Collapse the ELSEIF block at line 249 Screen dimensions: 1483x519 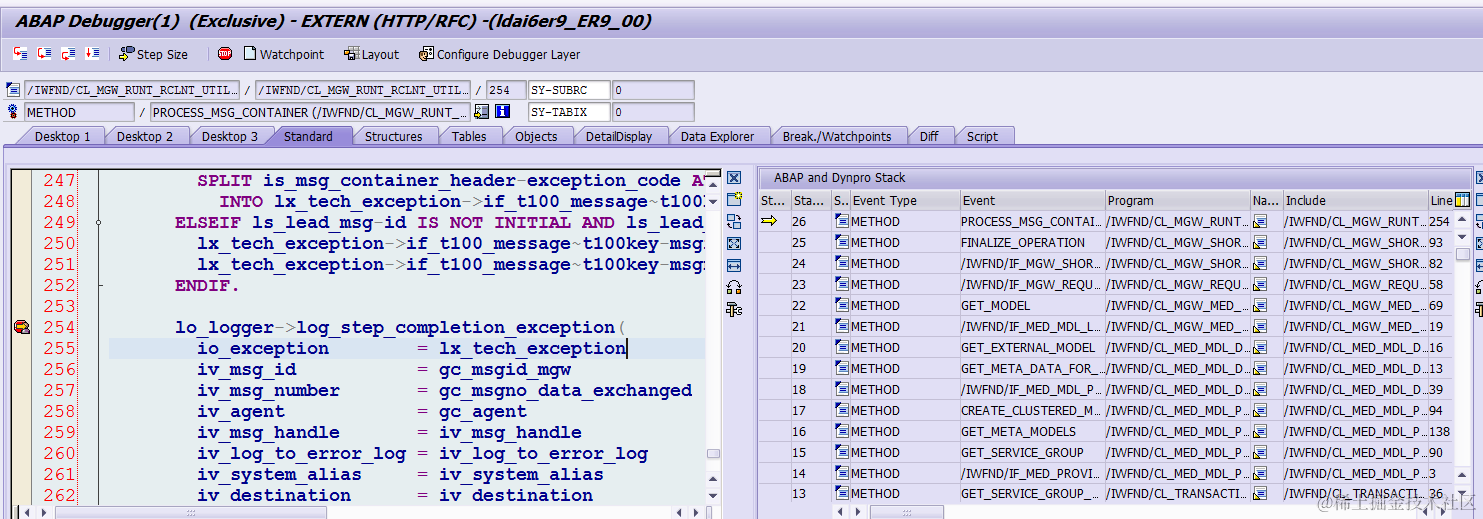tap(98, 222)
